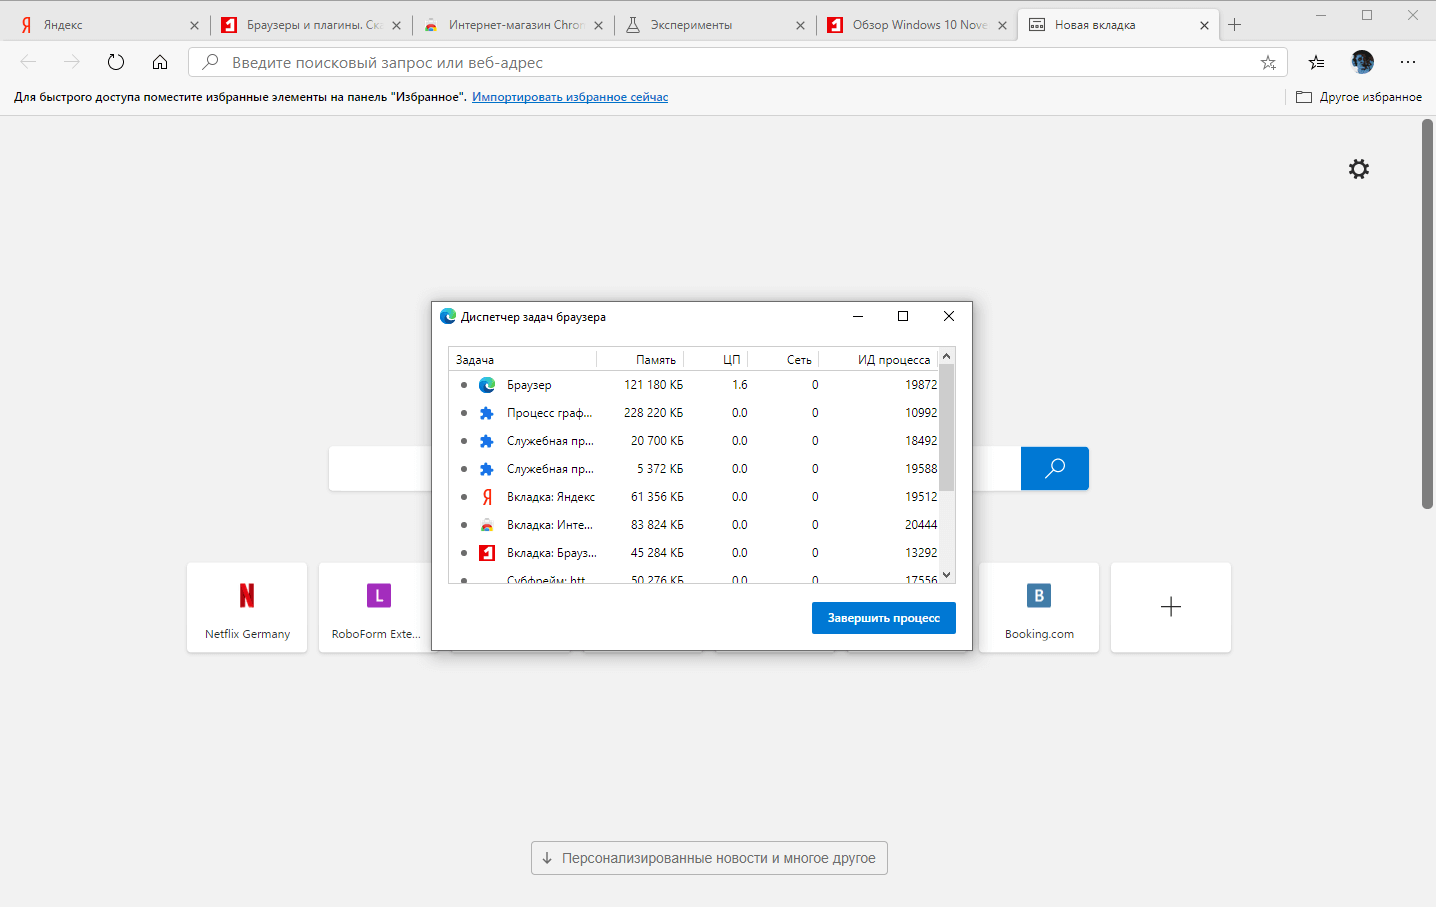The image size is (1436, 907).
Task: Add a new quick link tile
Action: [x=1171, y=607]
